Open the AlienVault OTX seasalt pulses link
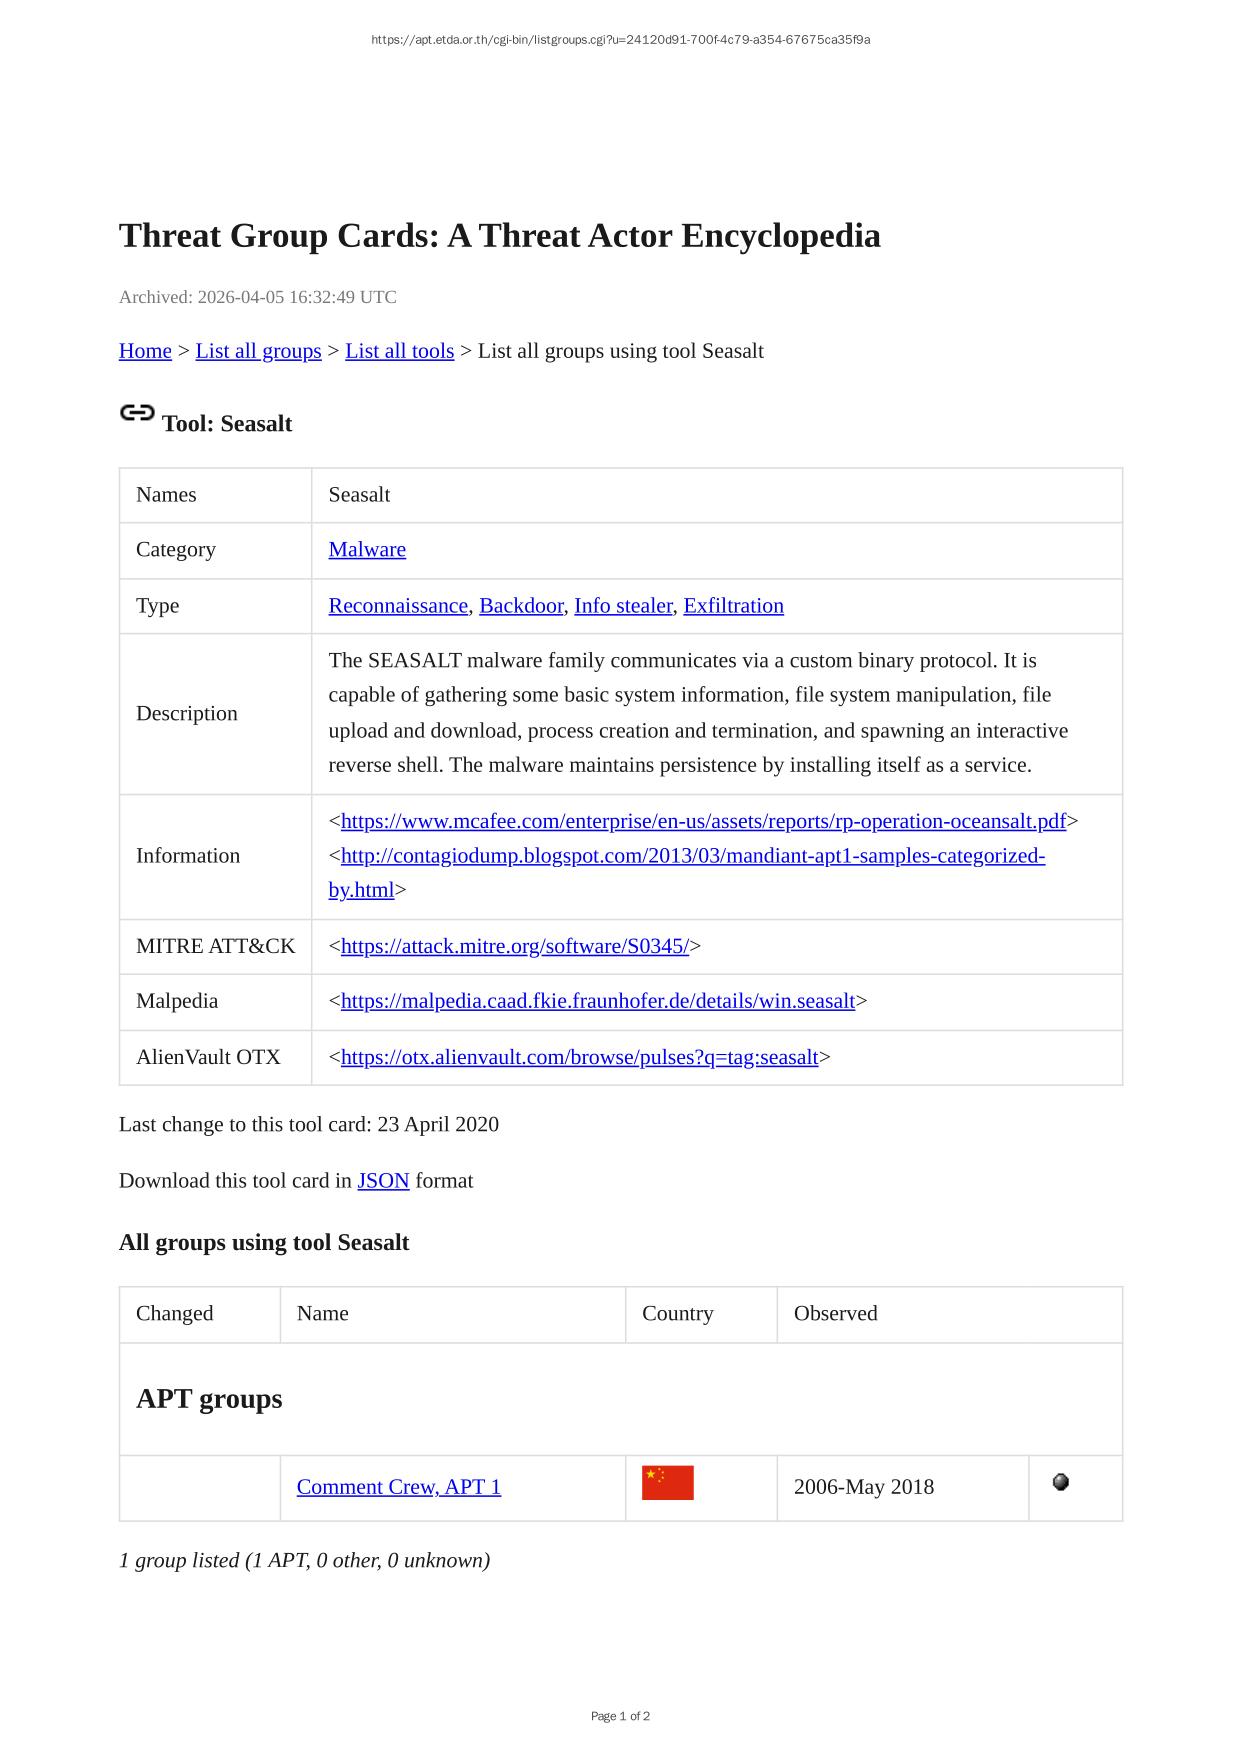The height and width of the screenshot is (1756, 1242). coord(579,1058)
